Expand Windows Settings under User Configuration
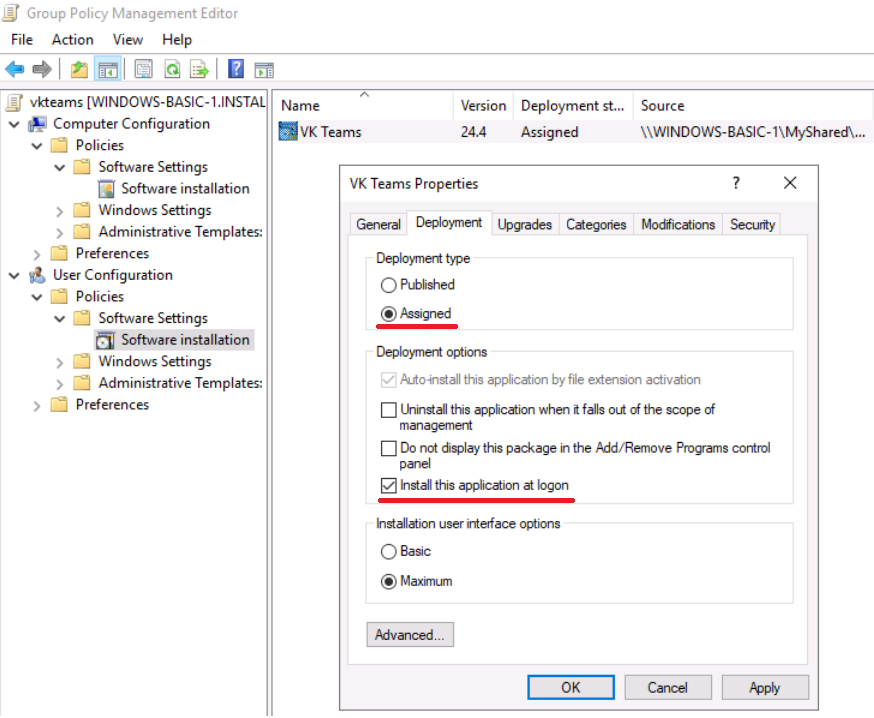Viewport: 874px width, 718px height. coord(60,362)
